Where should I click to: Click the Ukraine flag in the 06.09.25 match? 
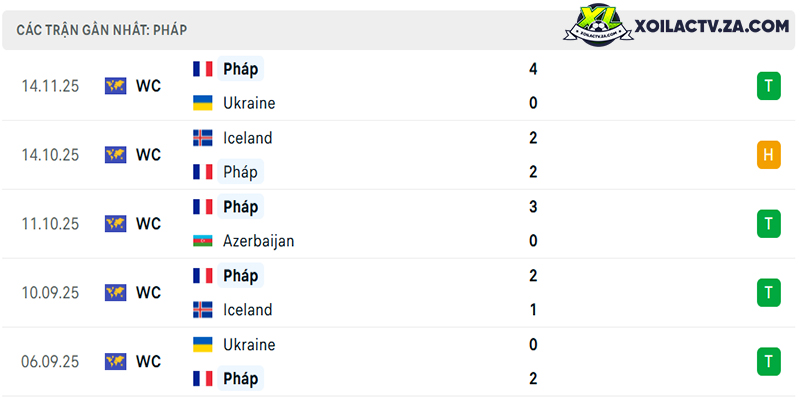point(203,344)
